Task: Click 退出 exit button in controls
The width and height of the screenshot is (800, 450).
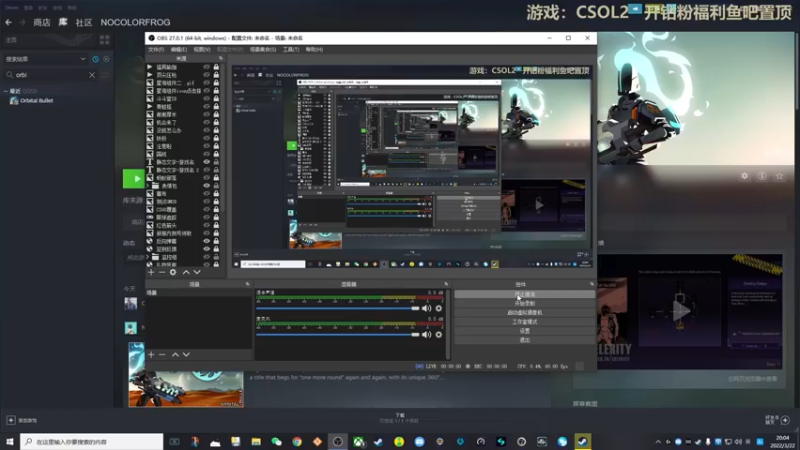Action: (524, 340)
